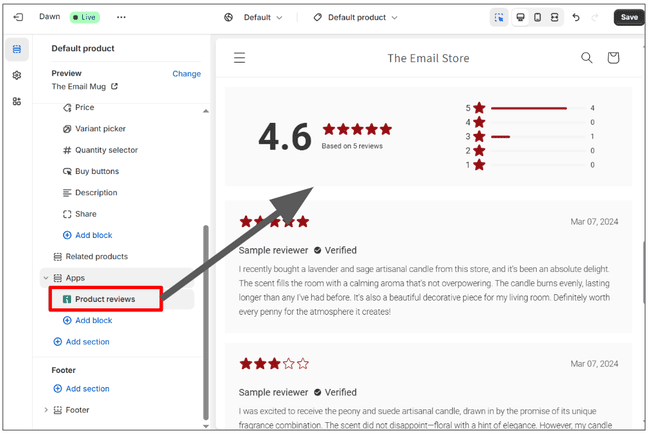Toggle the element inspector tool

[499, 17]
